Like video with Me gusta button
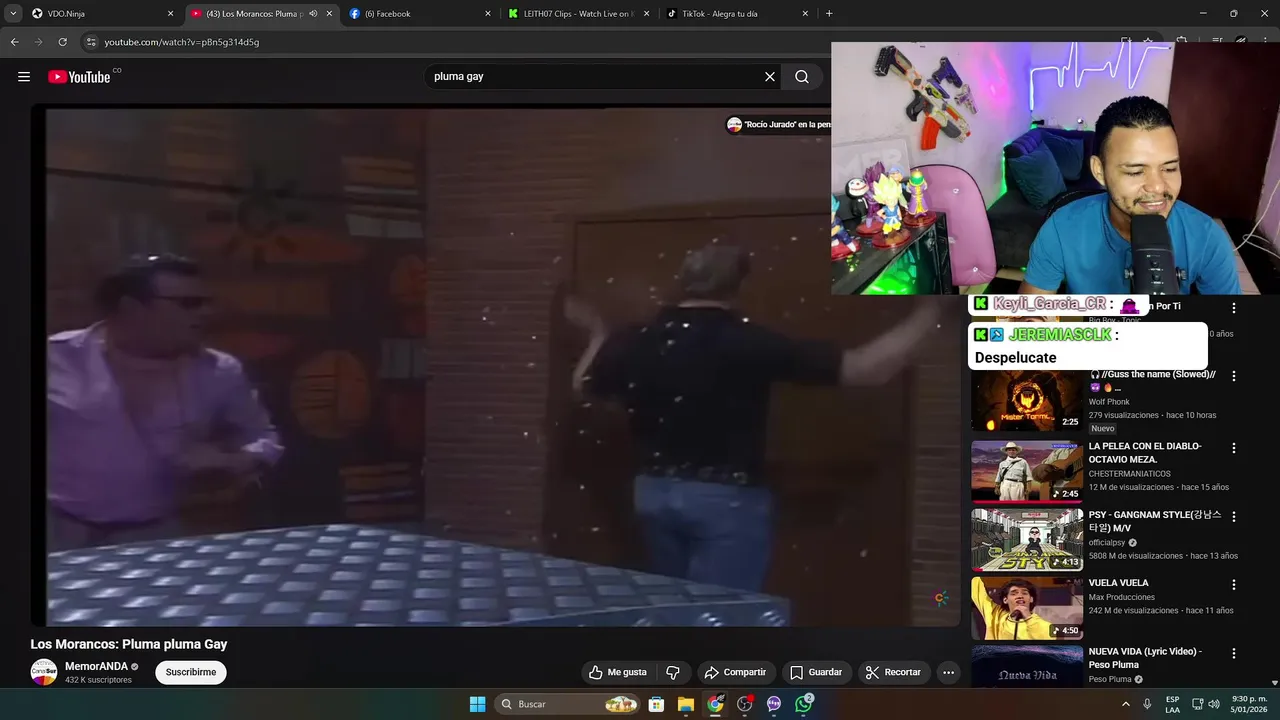This screenshot has height=720, width=1280. click(x=618, y=672)
